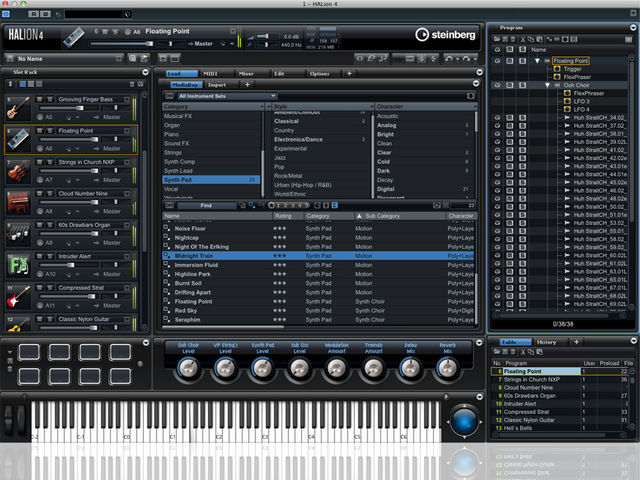Screen dimensions: 640x480
Task: Click the Cloud Number Nine piano icon
Action: tap(18, 202)
